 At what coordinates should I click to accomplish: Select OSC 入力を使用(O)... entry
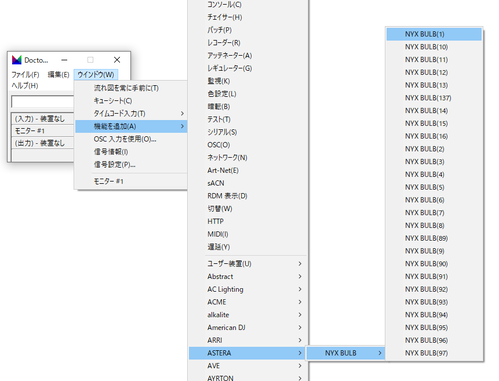click(x=131, y=139)
